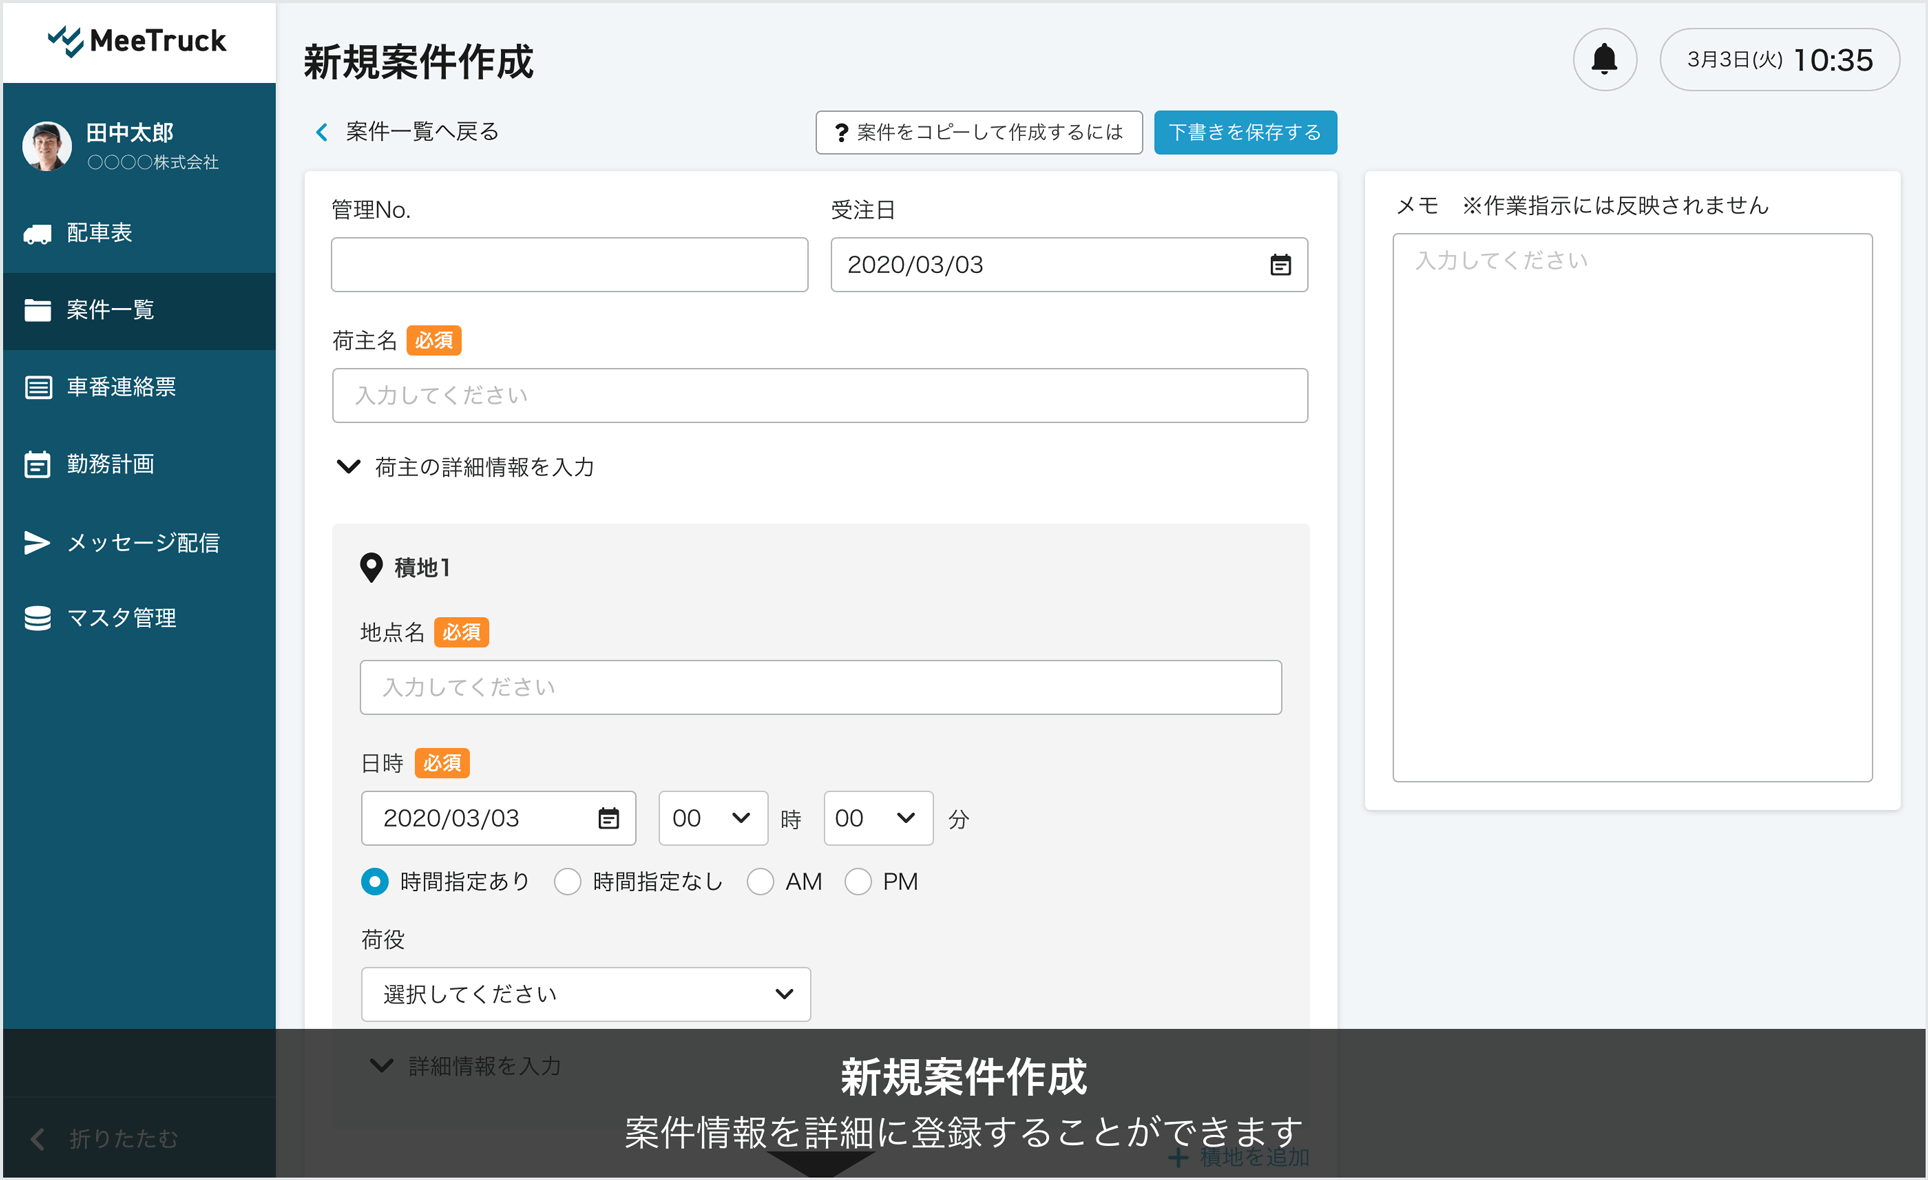Screen dimensions: 1928x1180
Task: Click the 下書きを保存する button
Action: pyautogui.click(x=1245, y=132)
